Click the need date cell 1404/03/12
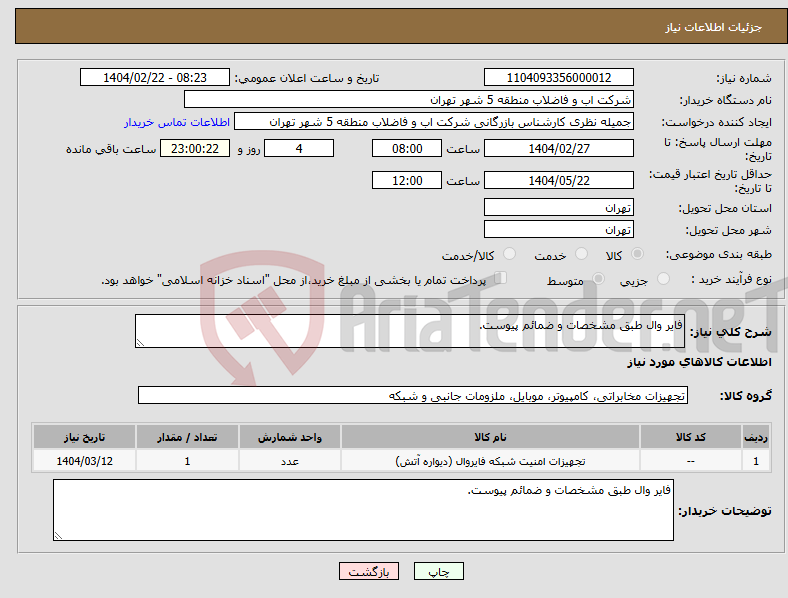Image resolution: width=788 pixels, height=598 pixels. coord(84,461)
